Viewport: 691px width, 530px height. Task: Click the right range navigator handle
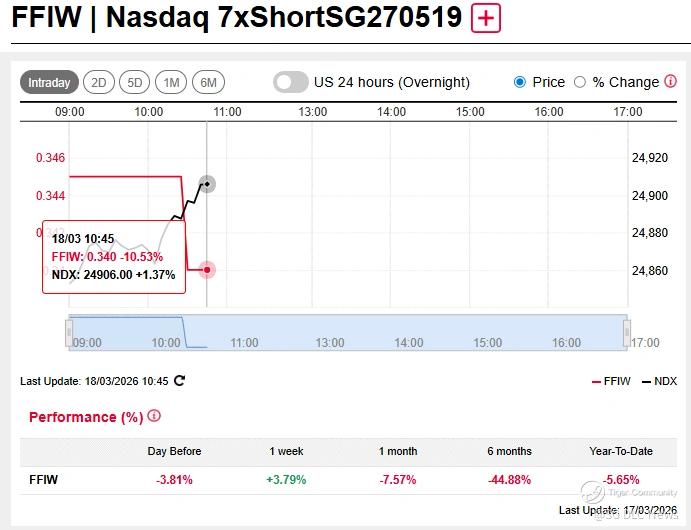click(627, 332)
